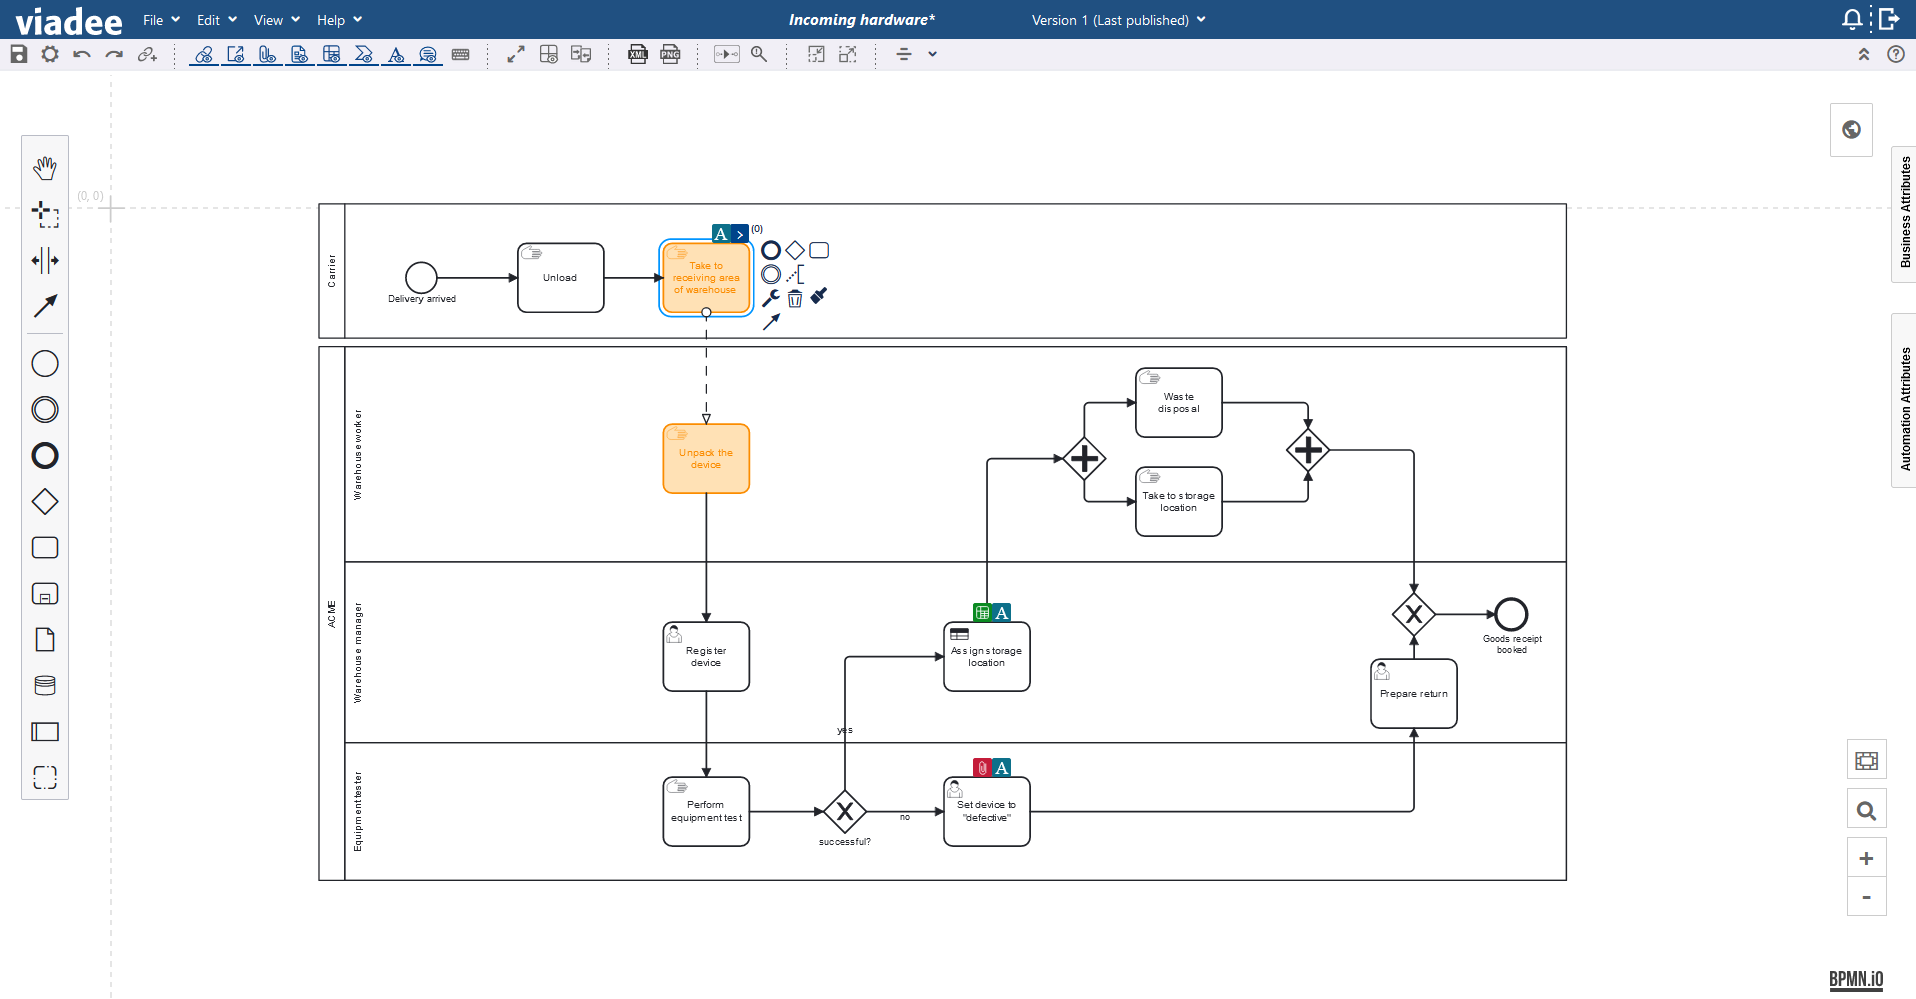Screen dimensions: 1916x999
Task: Activate the create/remove space tool
Action: point(45,260)
